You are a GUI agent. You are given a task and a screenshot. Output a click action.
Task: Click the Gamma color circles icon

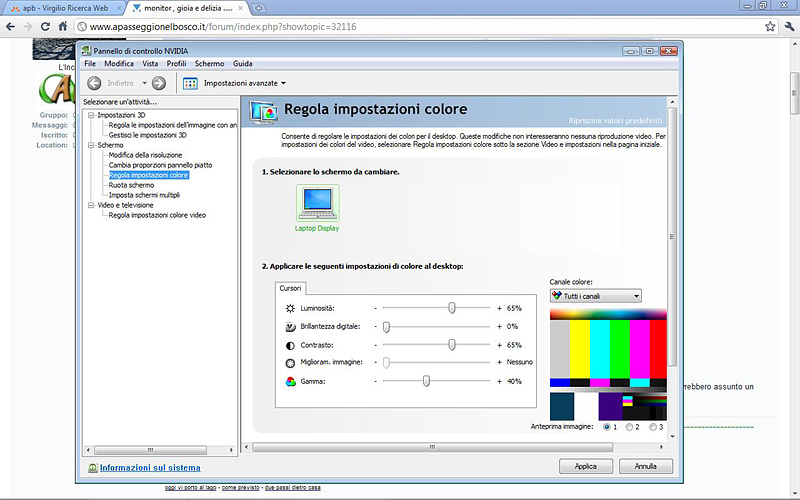[290, 381]
